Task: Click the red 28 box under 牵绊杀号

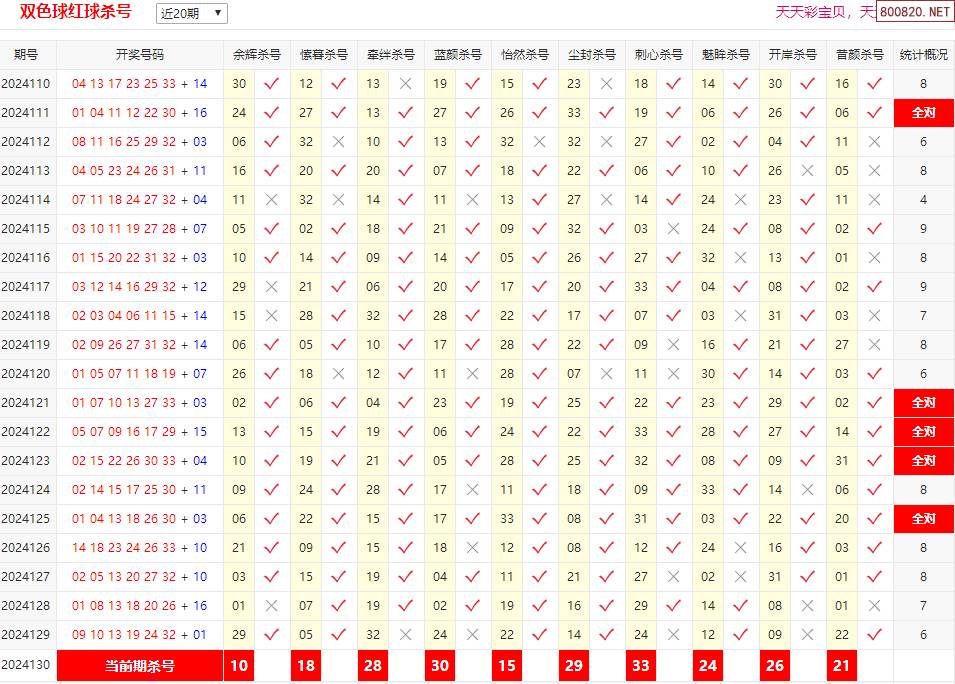Action: pyautogui.click(x=373, y=666)
